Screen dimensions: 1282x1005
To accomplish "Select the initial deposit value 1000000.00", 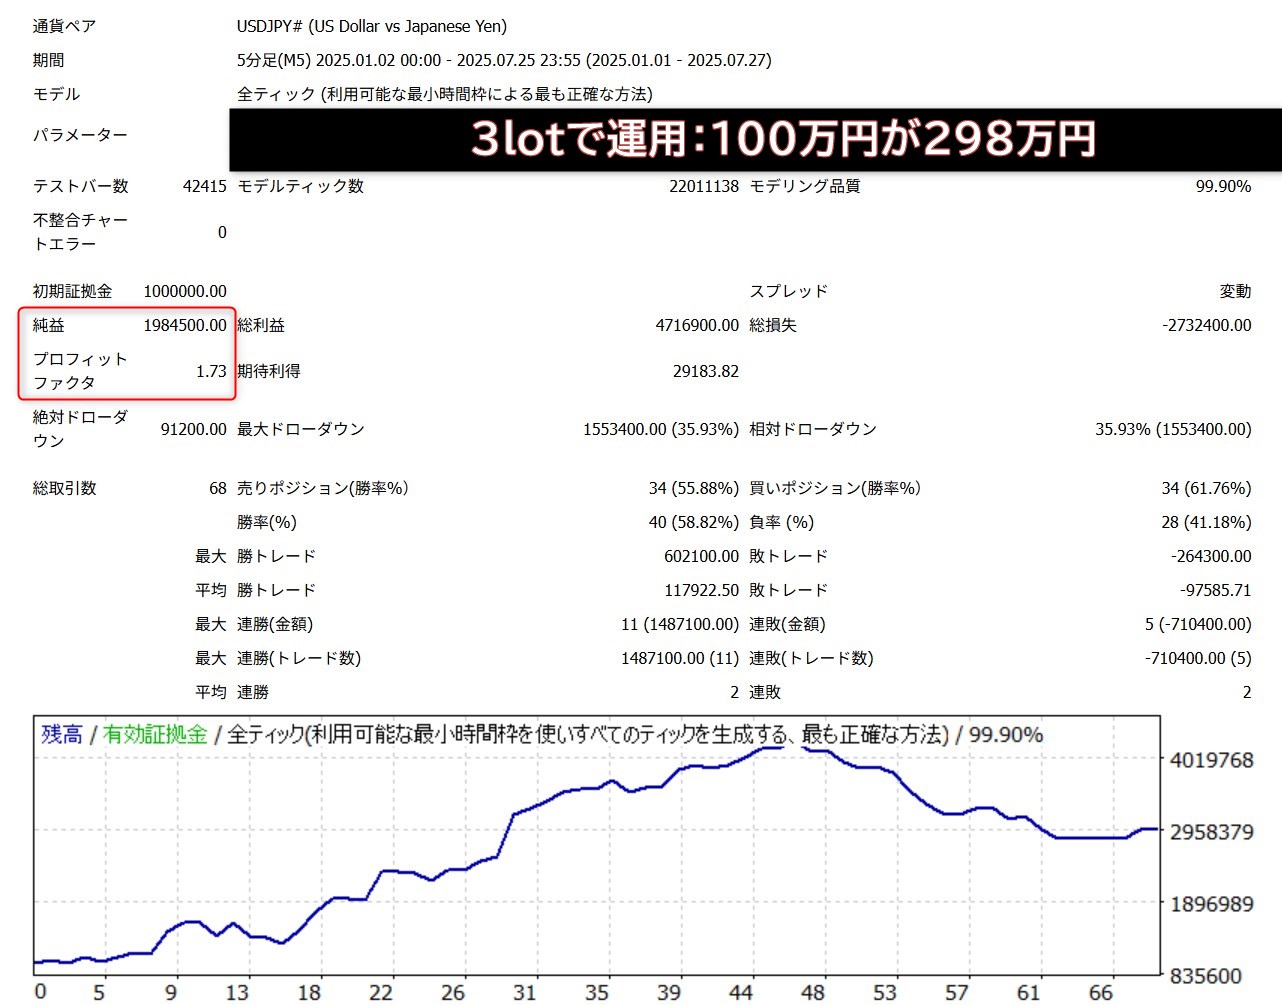I will coord(185,291).
